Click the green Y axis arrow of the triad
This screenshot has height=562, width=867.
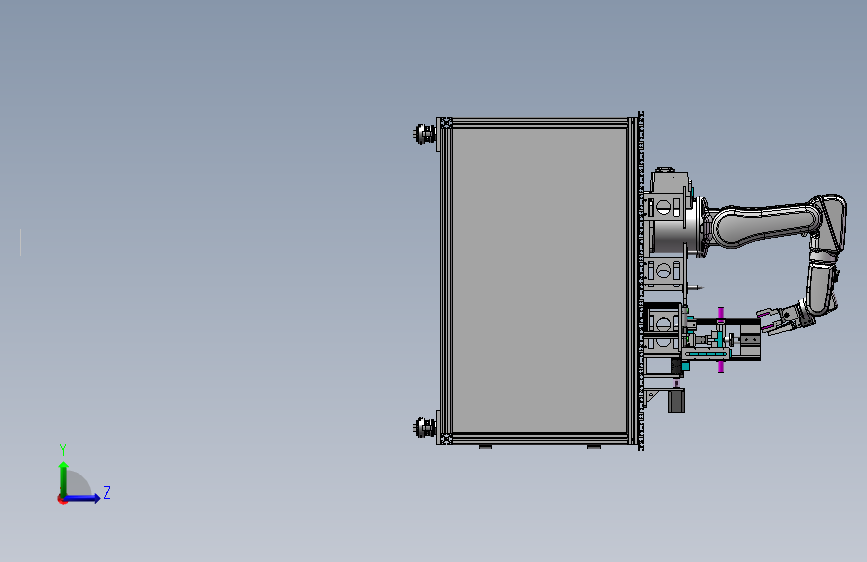click(x=63, y=477)
